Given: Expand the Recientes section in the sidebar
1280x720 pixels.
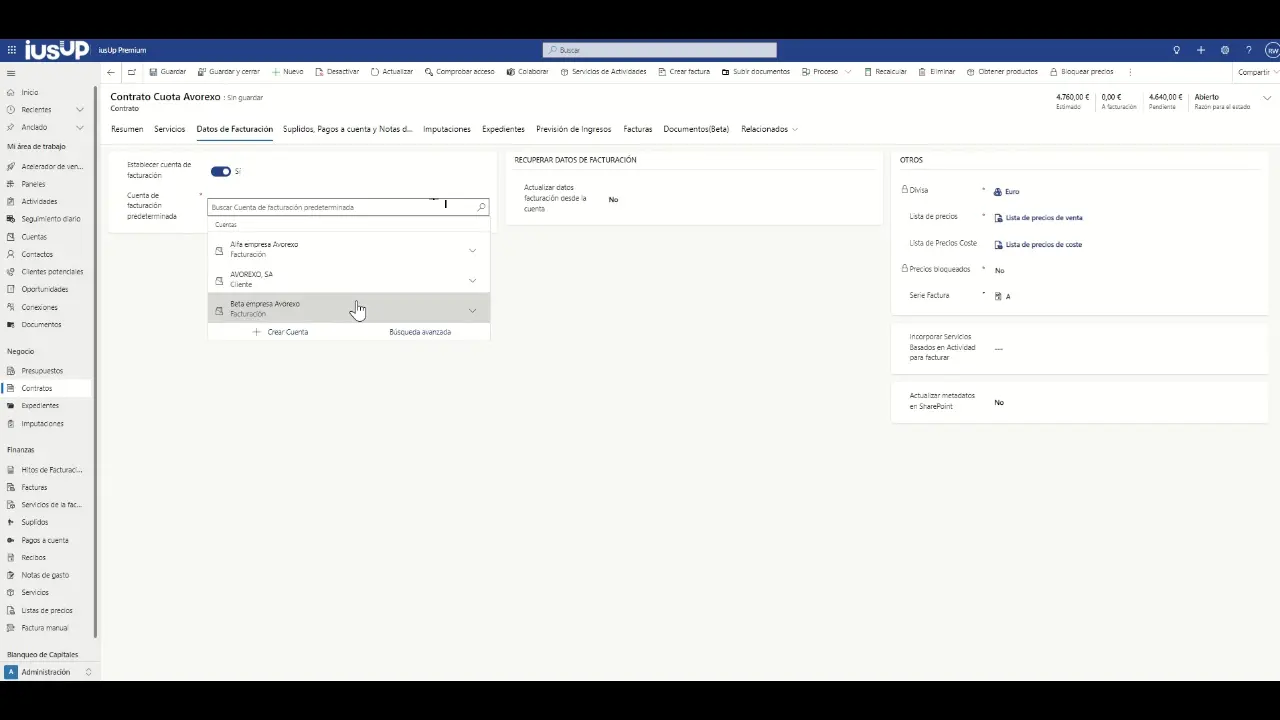Looking at the screenshot, I should [80, 110].
